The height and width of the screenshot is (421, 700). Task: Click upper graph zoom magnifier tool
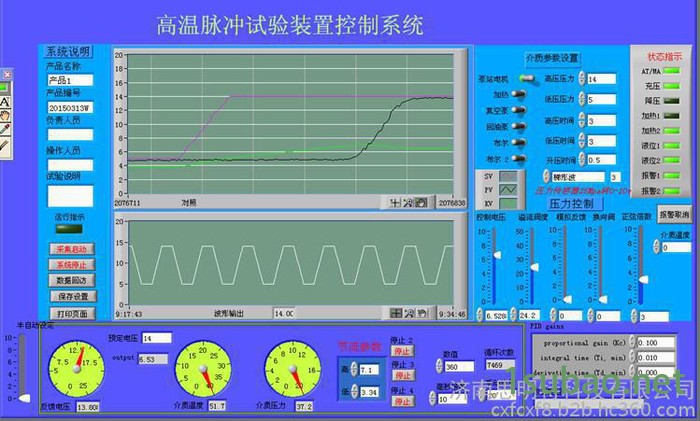(408, 203)
